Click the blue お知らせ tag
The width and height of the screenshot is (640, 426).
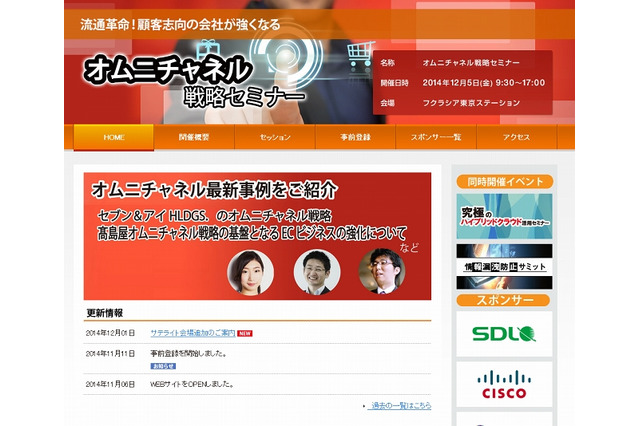163,366
